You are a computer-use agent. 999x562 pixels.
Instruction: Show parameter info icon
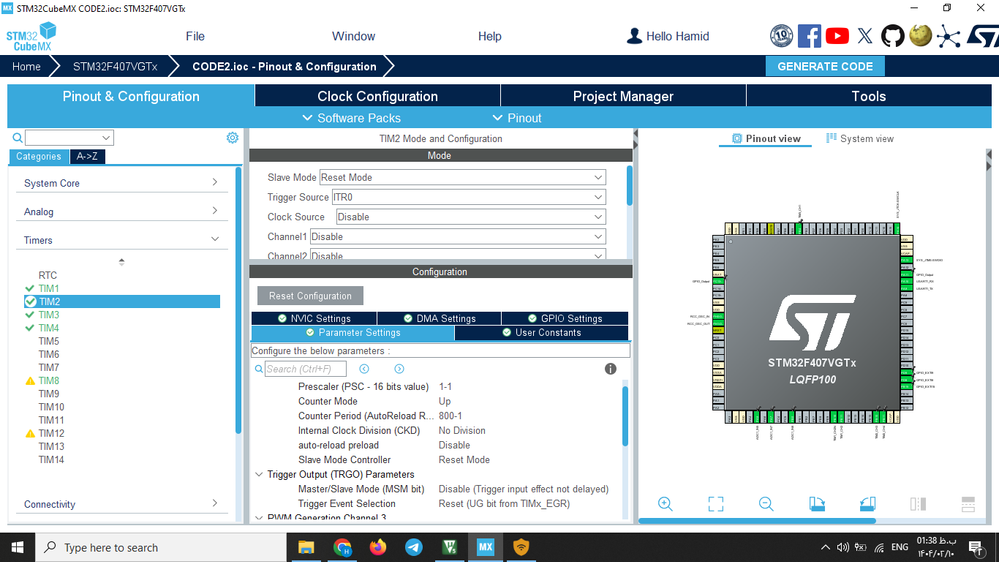610,369
